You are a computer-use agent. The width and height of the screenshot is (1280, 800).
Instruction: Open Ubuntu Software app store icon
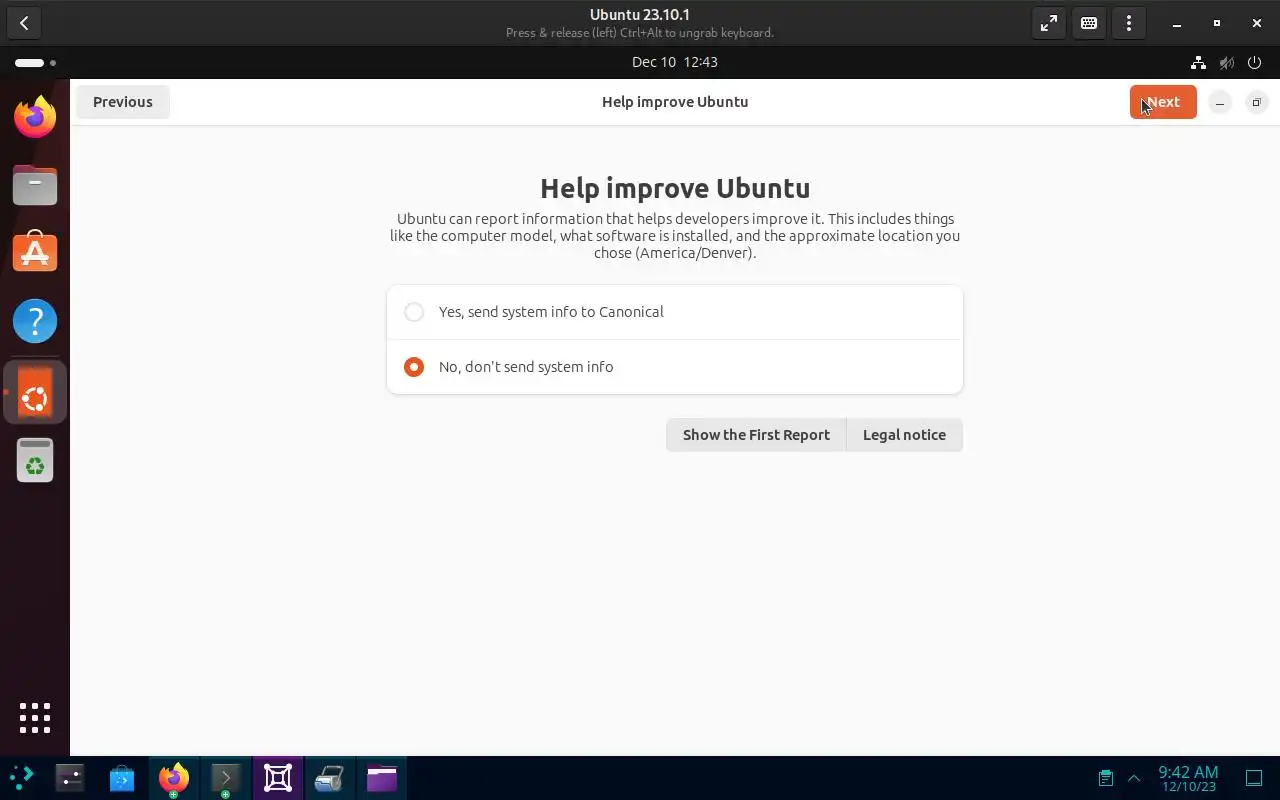pyautogui.click(x=35, y=253)
